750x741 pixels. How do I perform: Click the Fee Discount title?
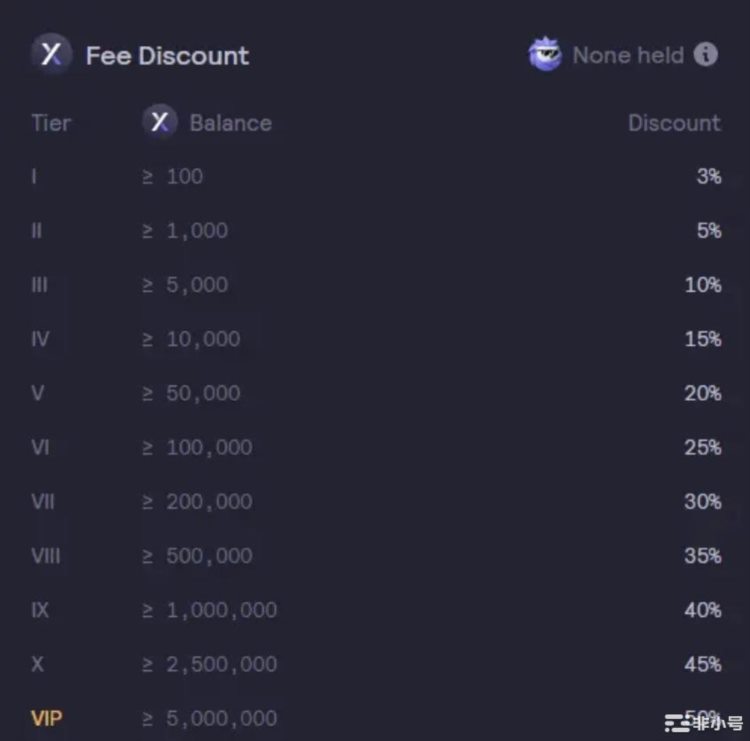coord(167,55)
